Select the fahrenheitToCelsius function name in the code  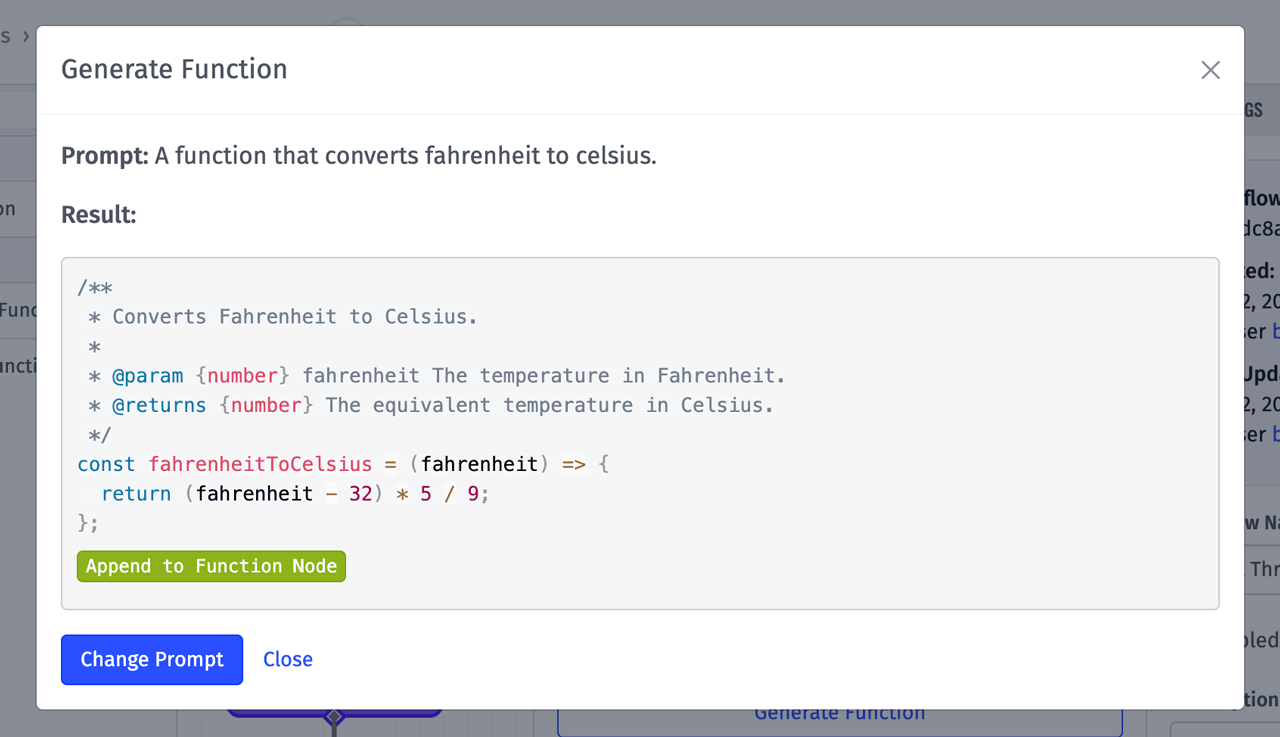click(258, 463)
